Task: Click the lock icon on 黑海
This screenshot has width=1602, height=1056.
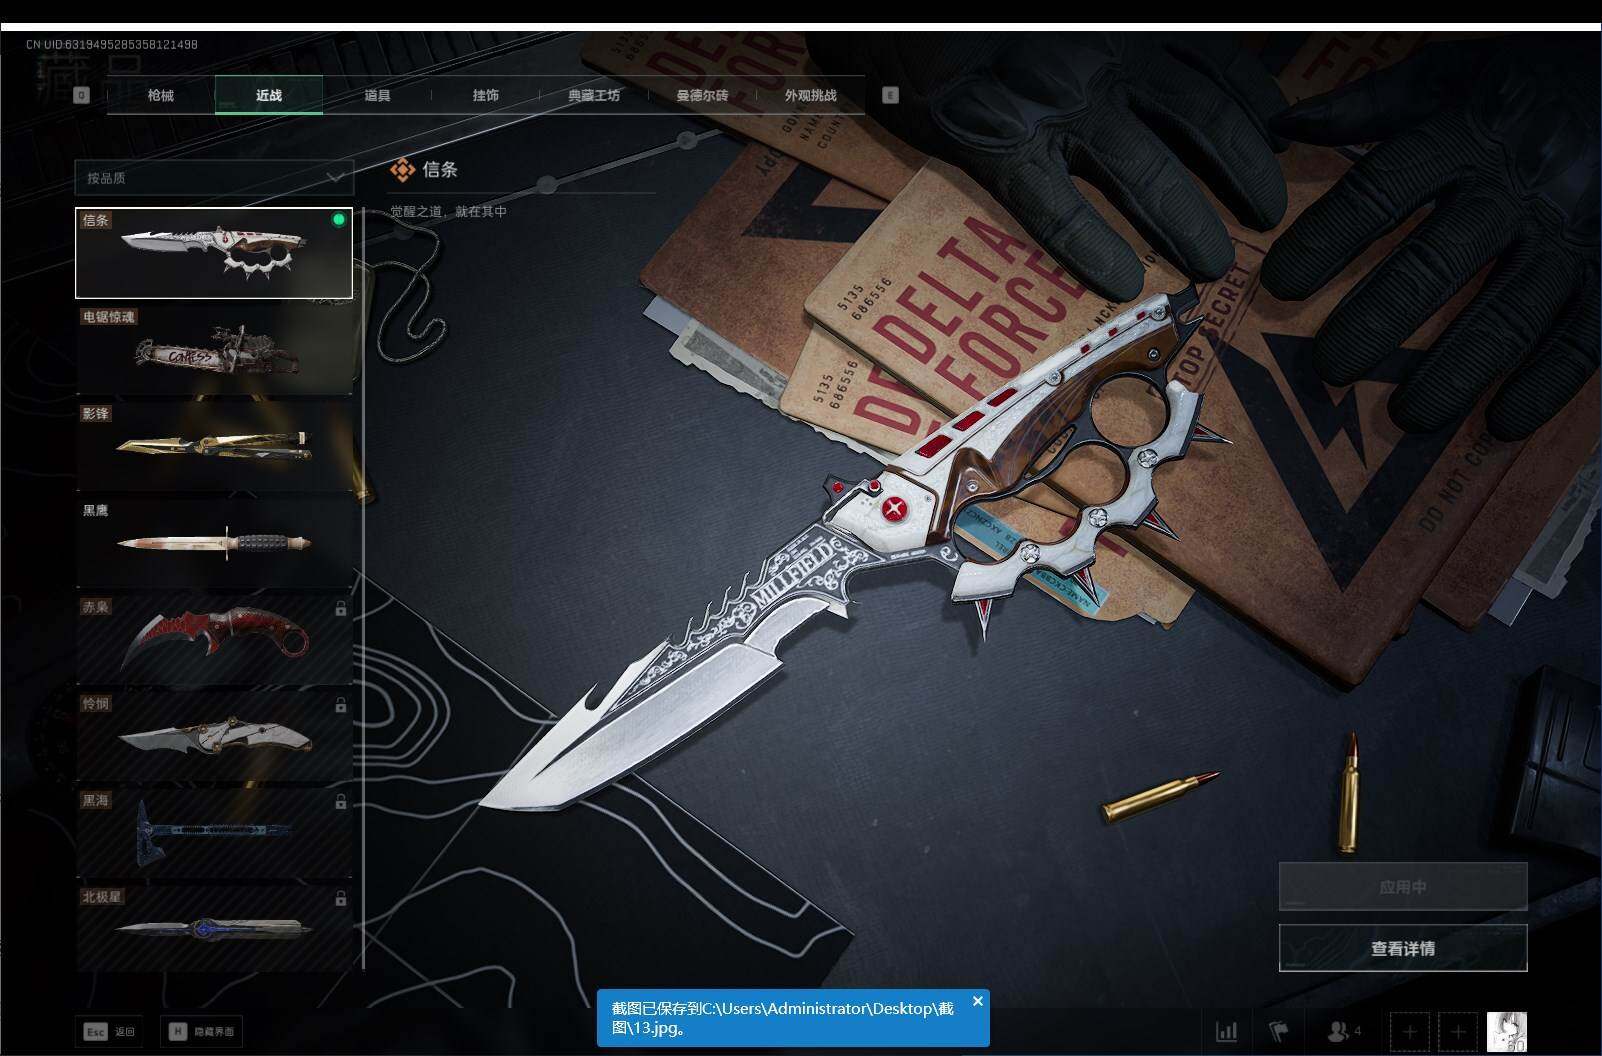Action: (341, 802)
